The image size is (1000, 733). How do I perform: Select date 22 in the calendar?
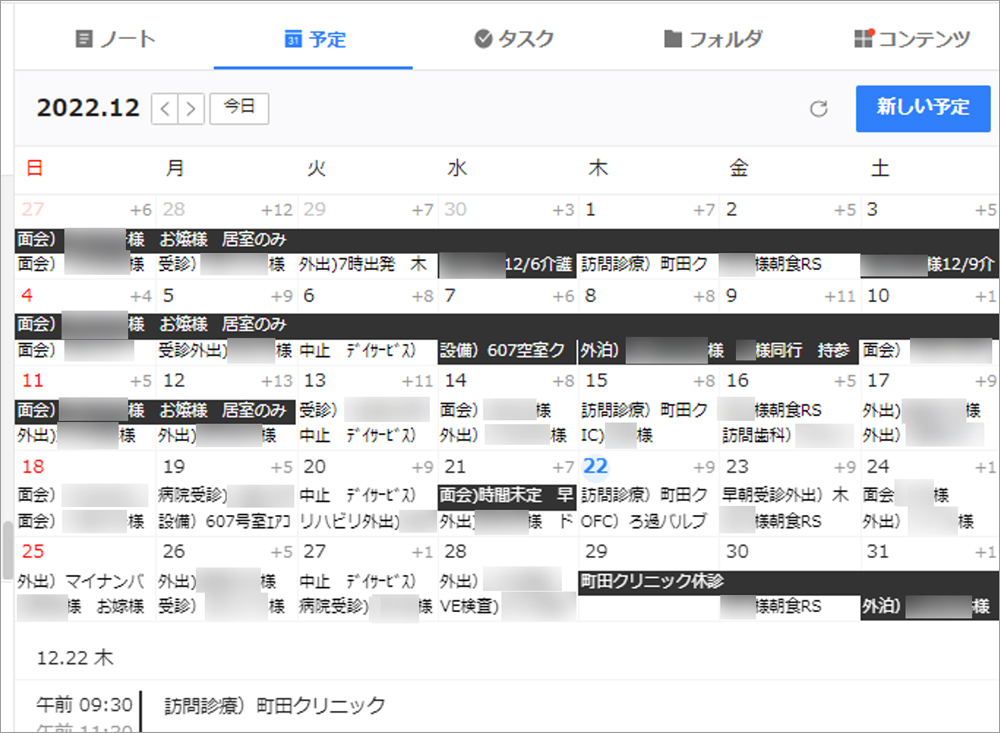pos(596,466)
